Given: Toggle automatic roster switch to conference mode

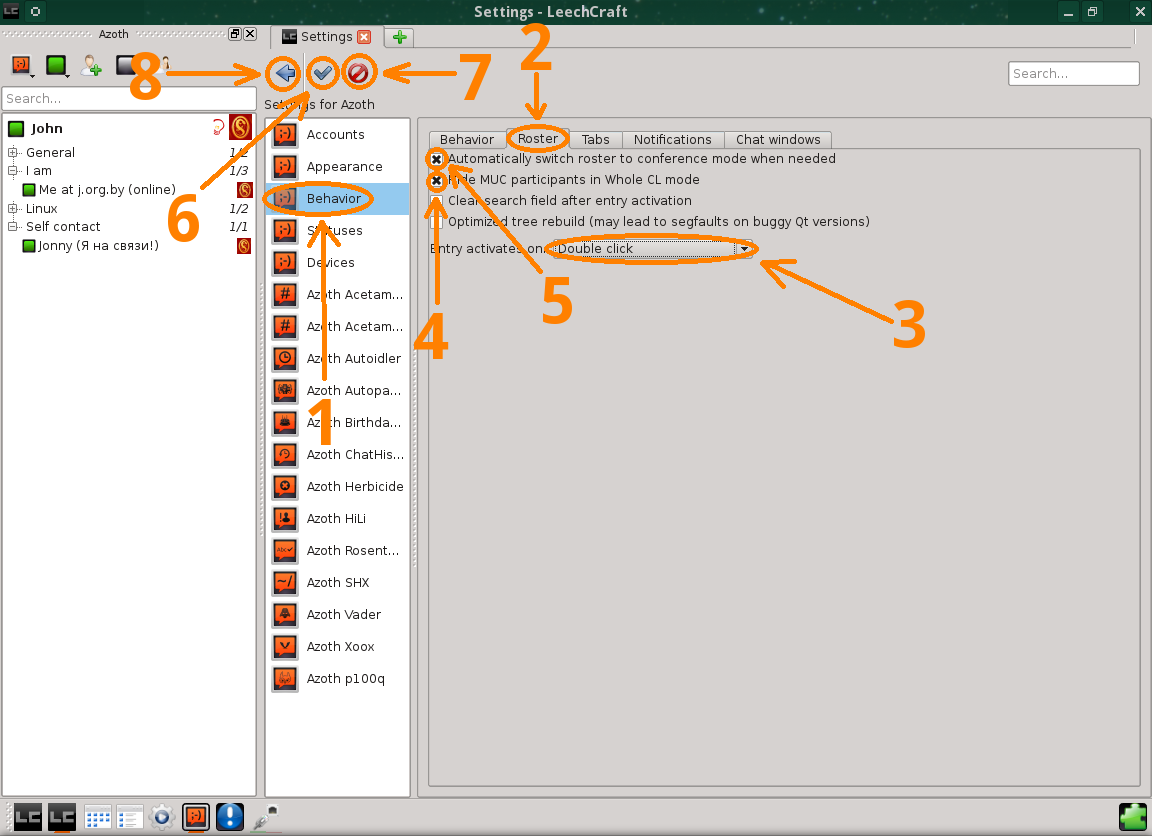Looking at the screenshot, I should click(436, 159).
